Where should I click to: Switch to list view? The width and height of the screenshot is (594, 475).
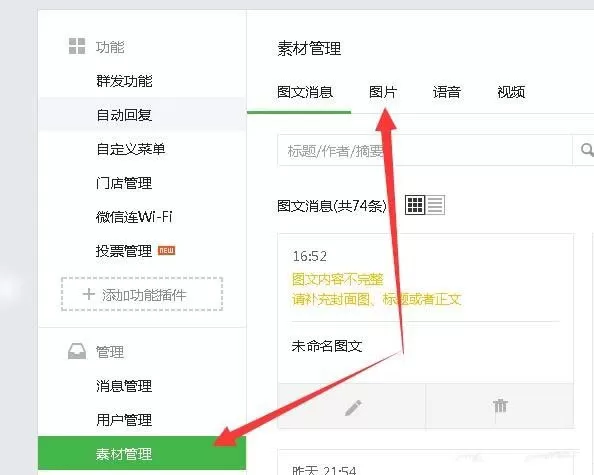(435, 205)
